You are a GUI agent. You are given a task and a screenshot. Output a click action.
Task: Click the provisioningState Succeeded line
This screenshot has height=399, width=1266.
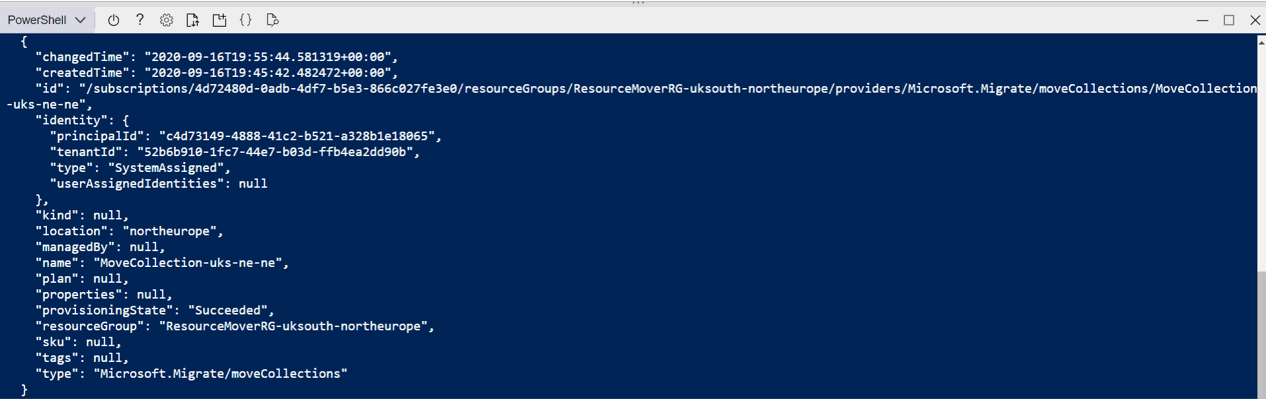(155, 311)
